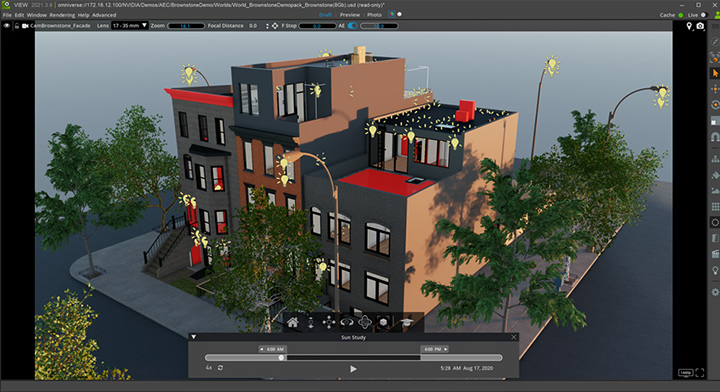Toggle the camera lock icon
The width and height of the screenshot is (720, 392).
click(x=17, y=26)
